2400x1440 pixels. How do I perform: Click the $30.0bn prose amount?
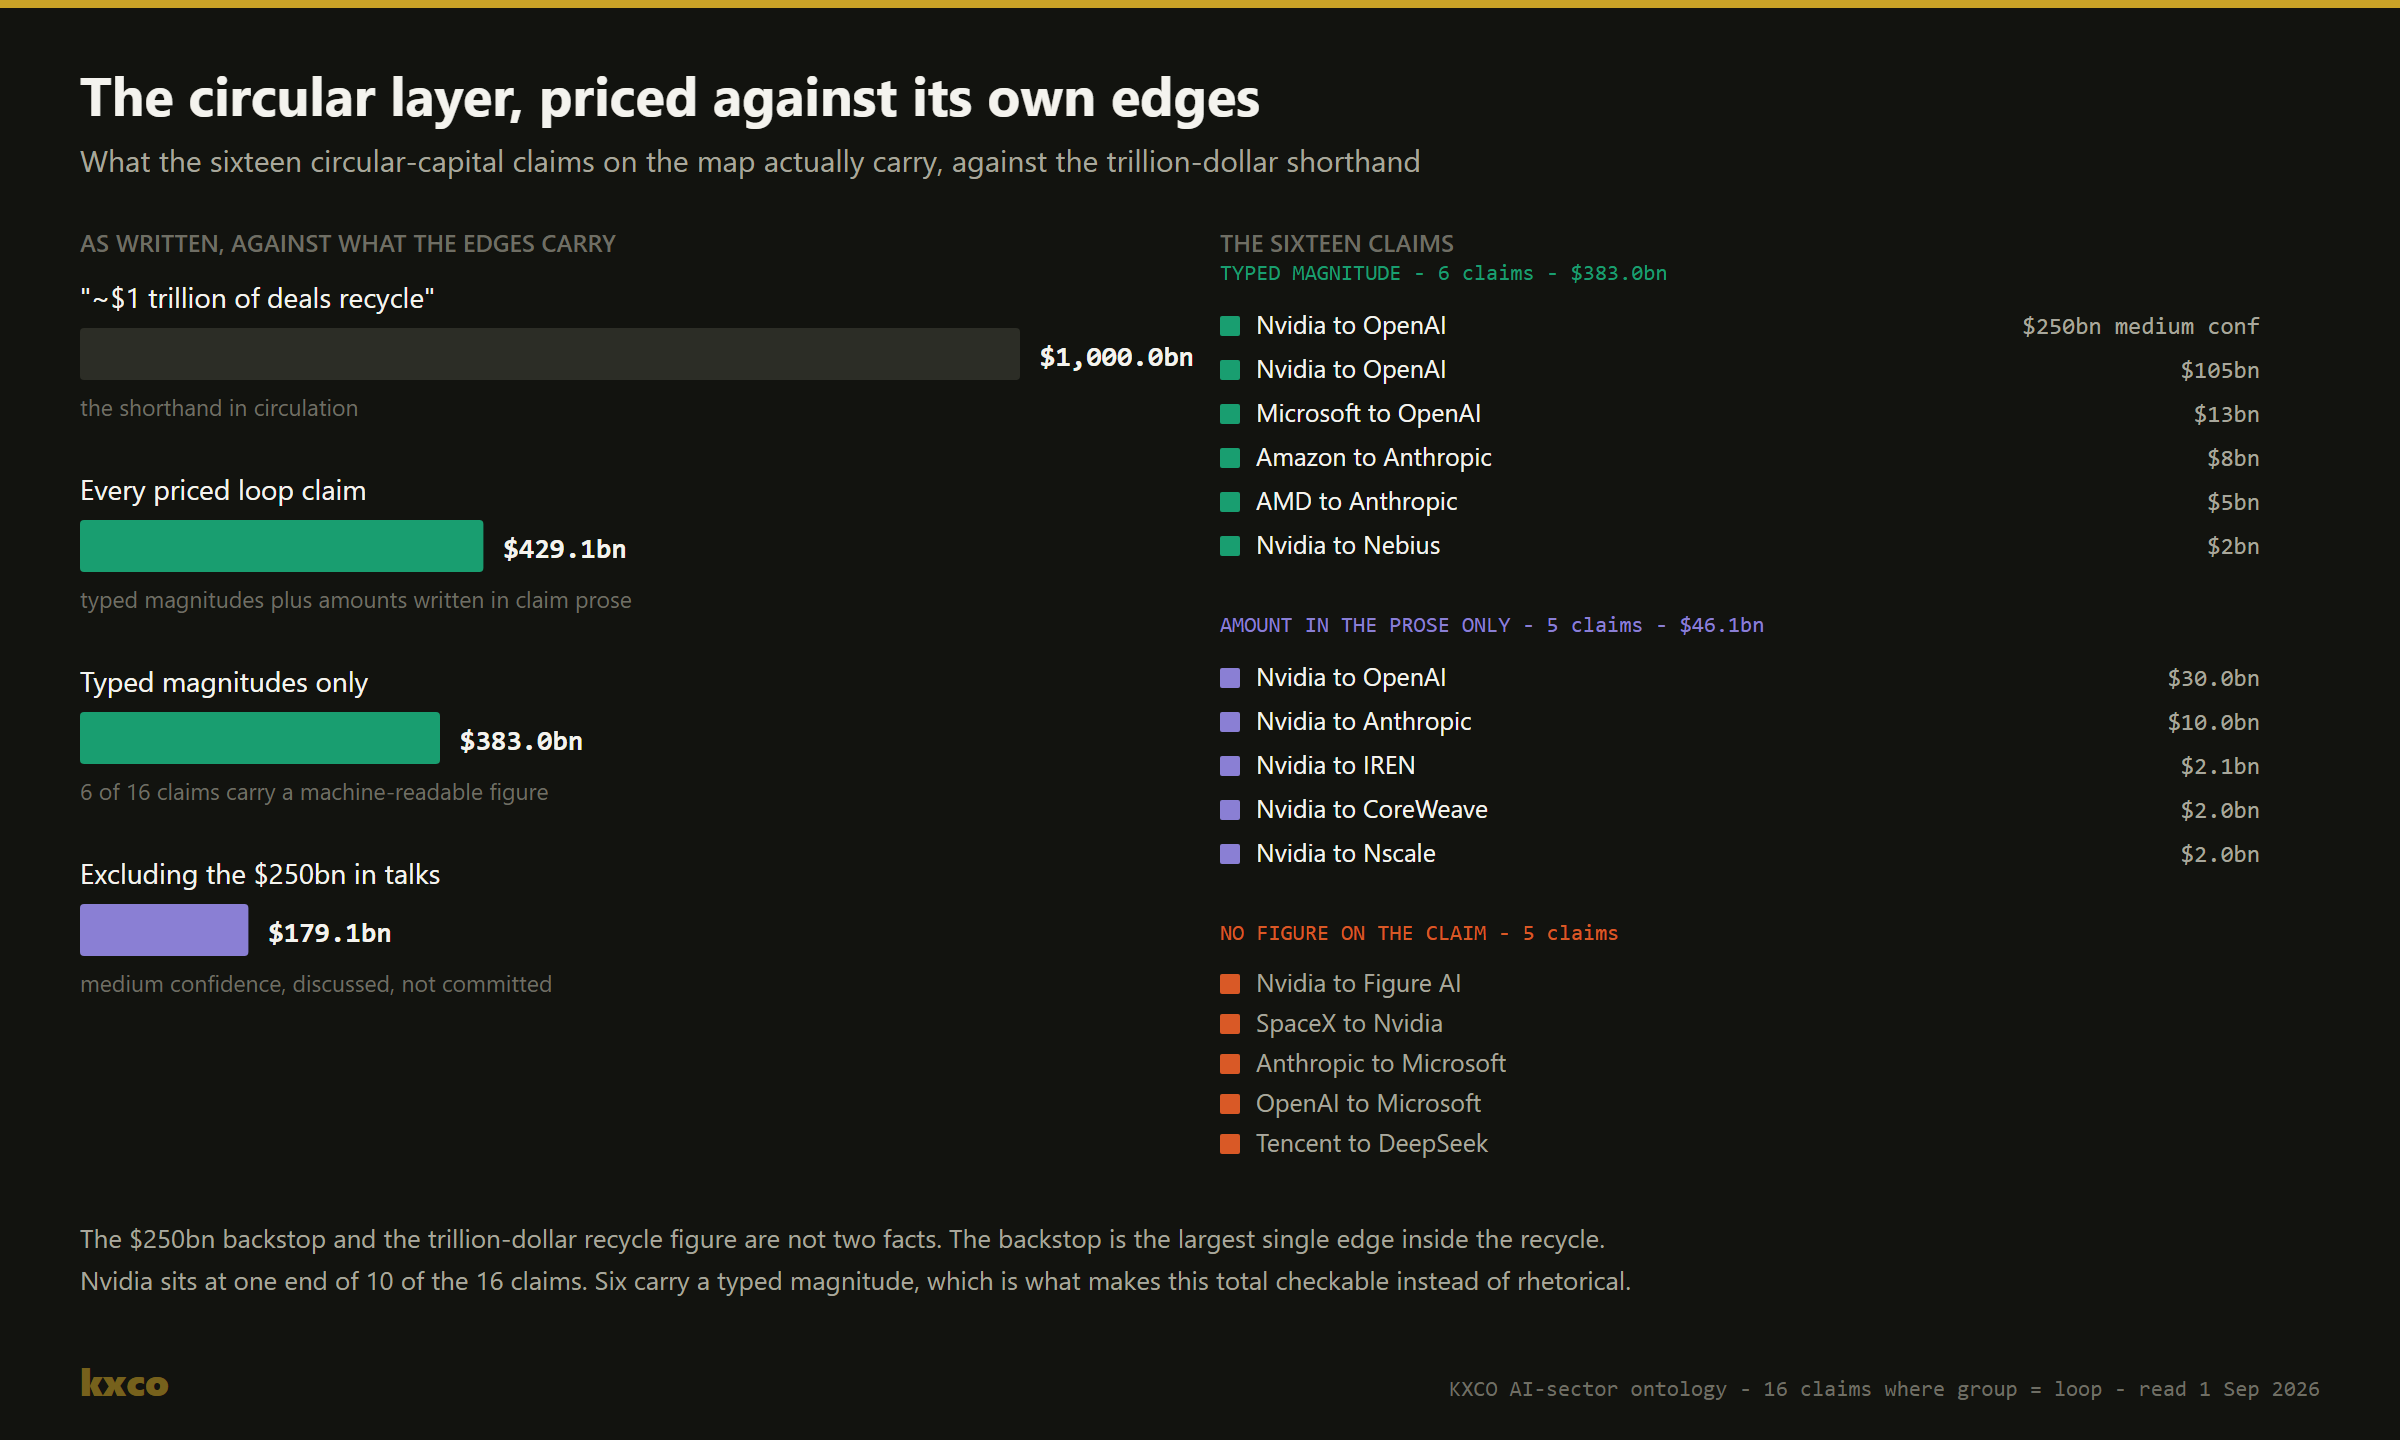[x=2213, y=679]
